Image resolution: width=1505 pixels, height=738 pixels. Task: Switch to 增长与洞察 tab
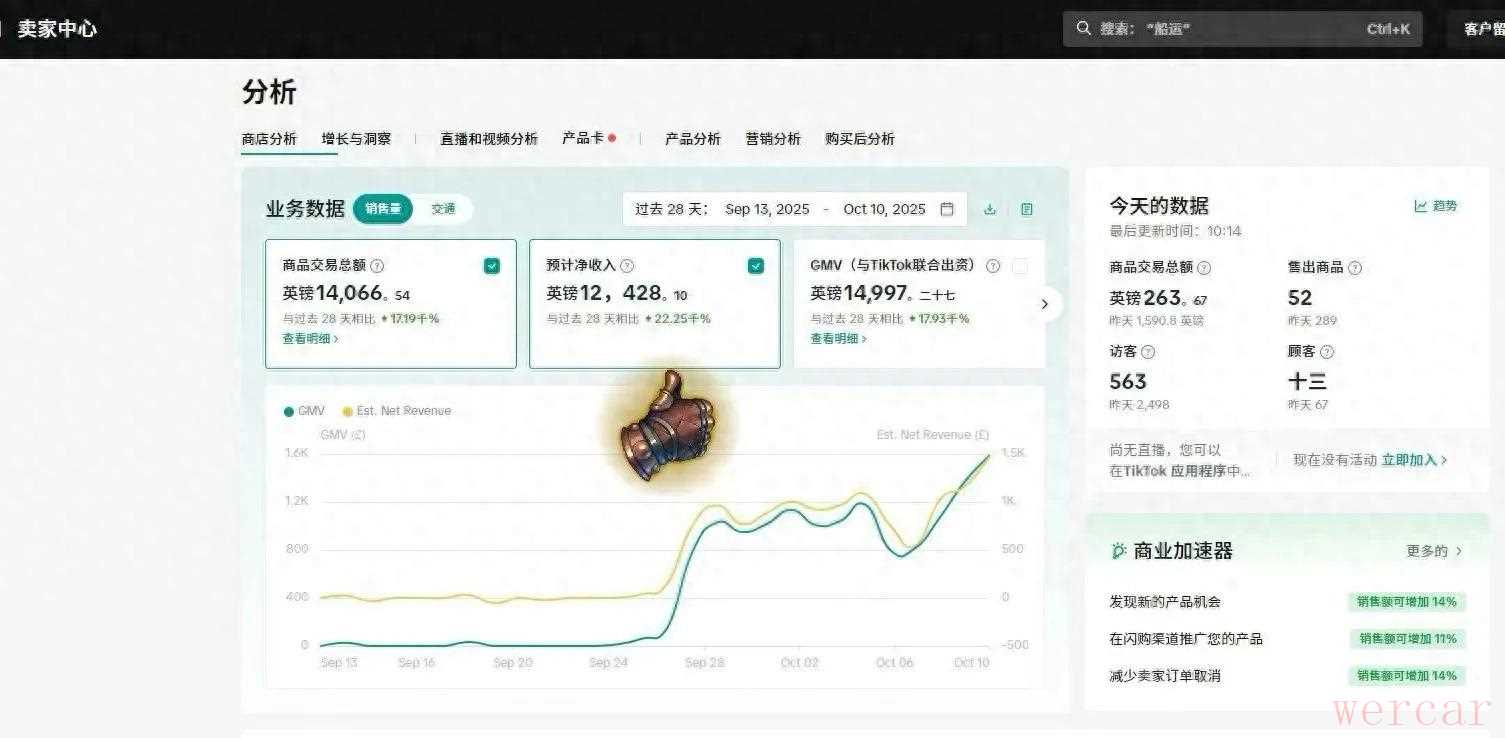tap(356, 139)
